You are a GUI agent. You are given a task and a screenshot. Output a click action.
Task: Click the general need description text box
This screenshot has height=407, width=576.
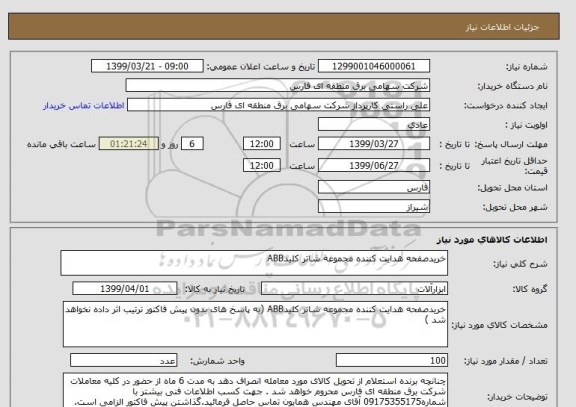(254, 263)
